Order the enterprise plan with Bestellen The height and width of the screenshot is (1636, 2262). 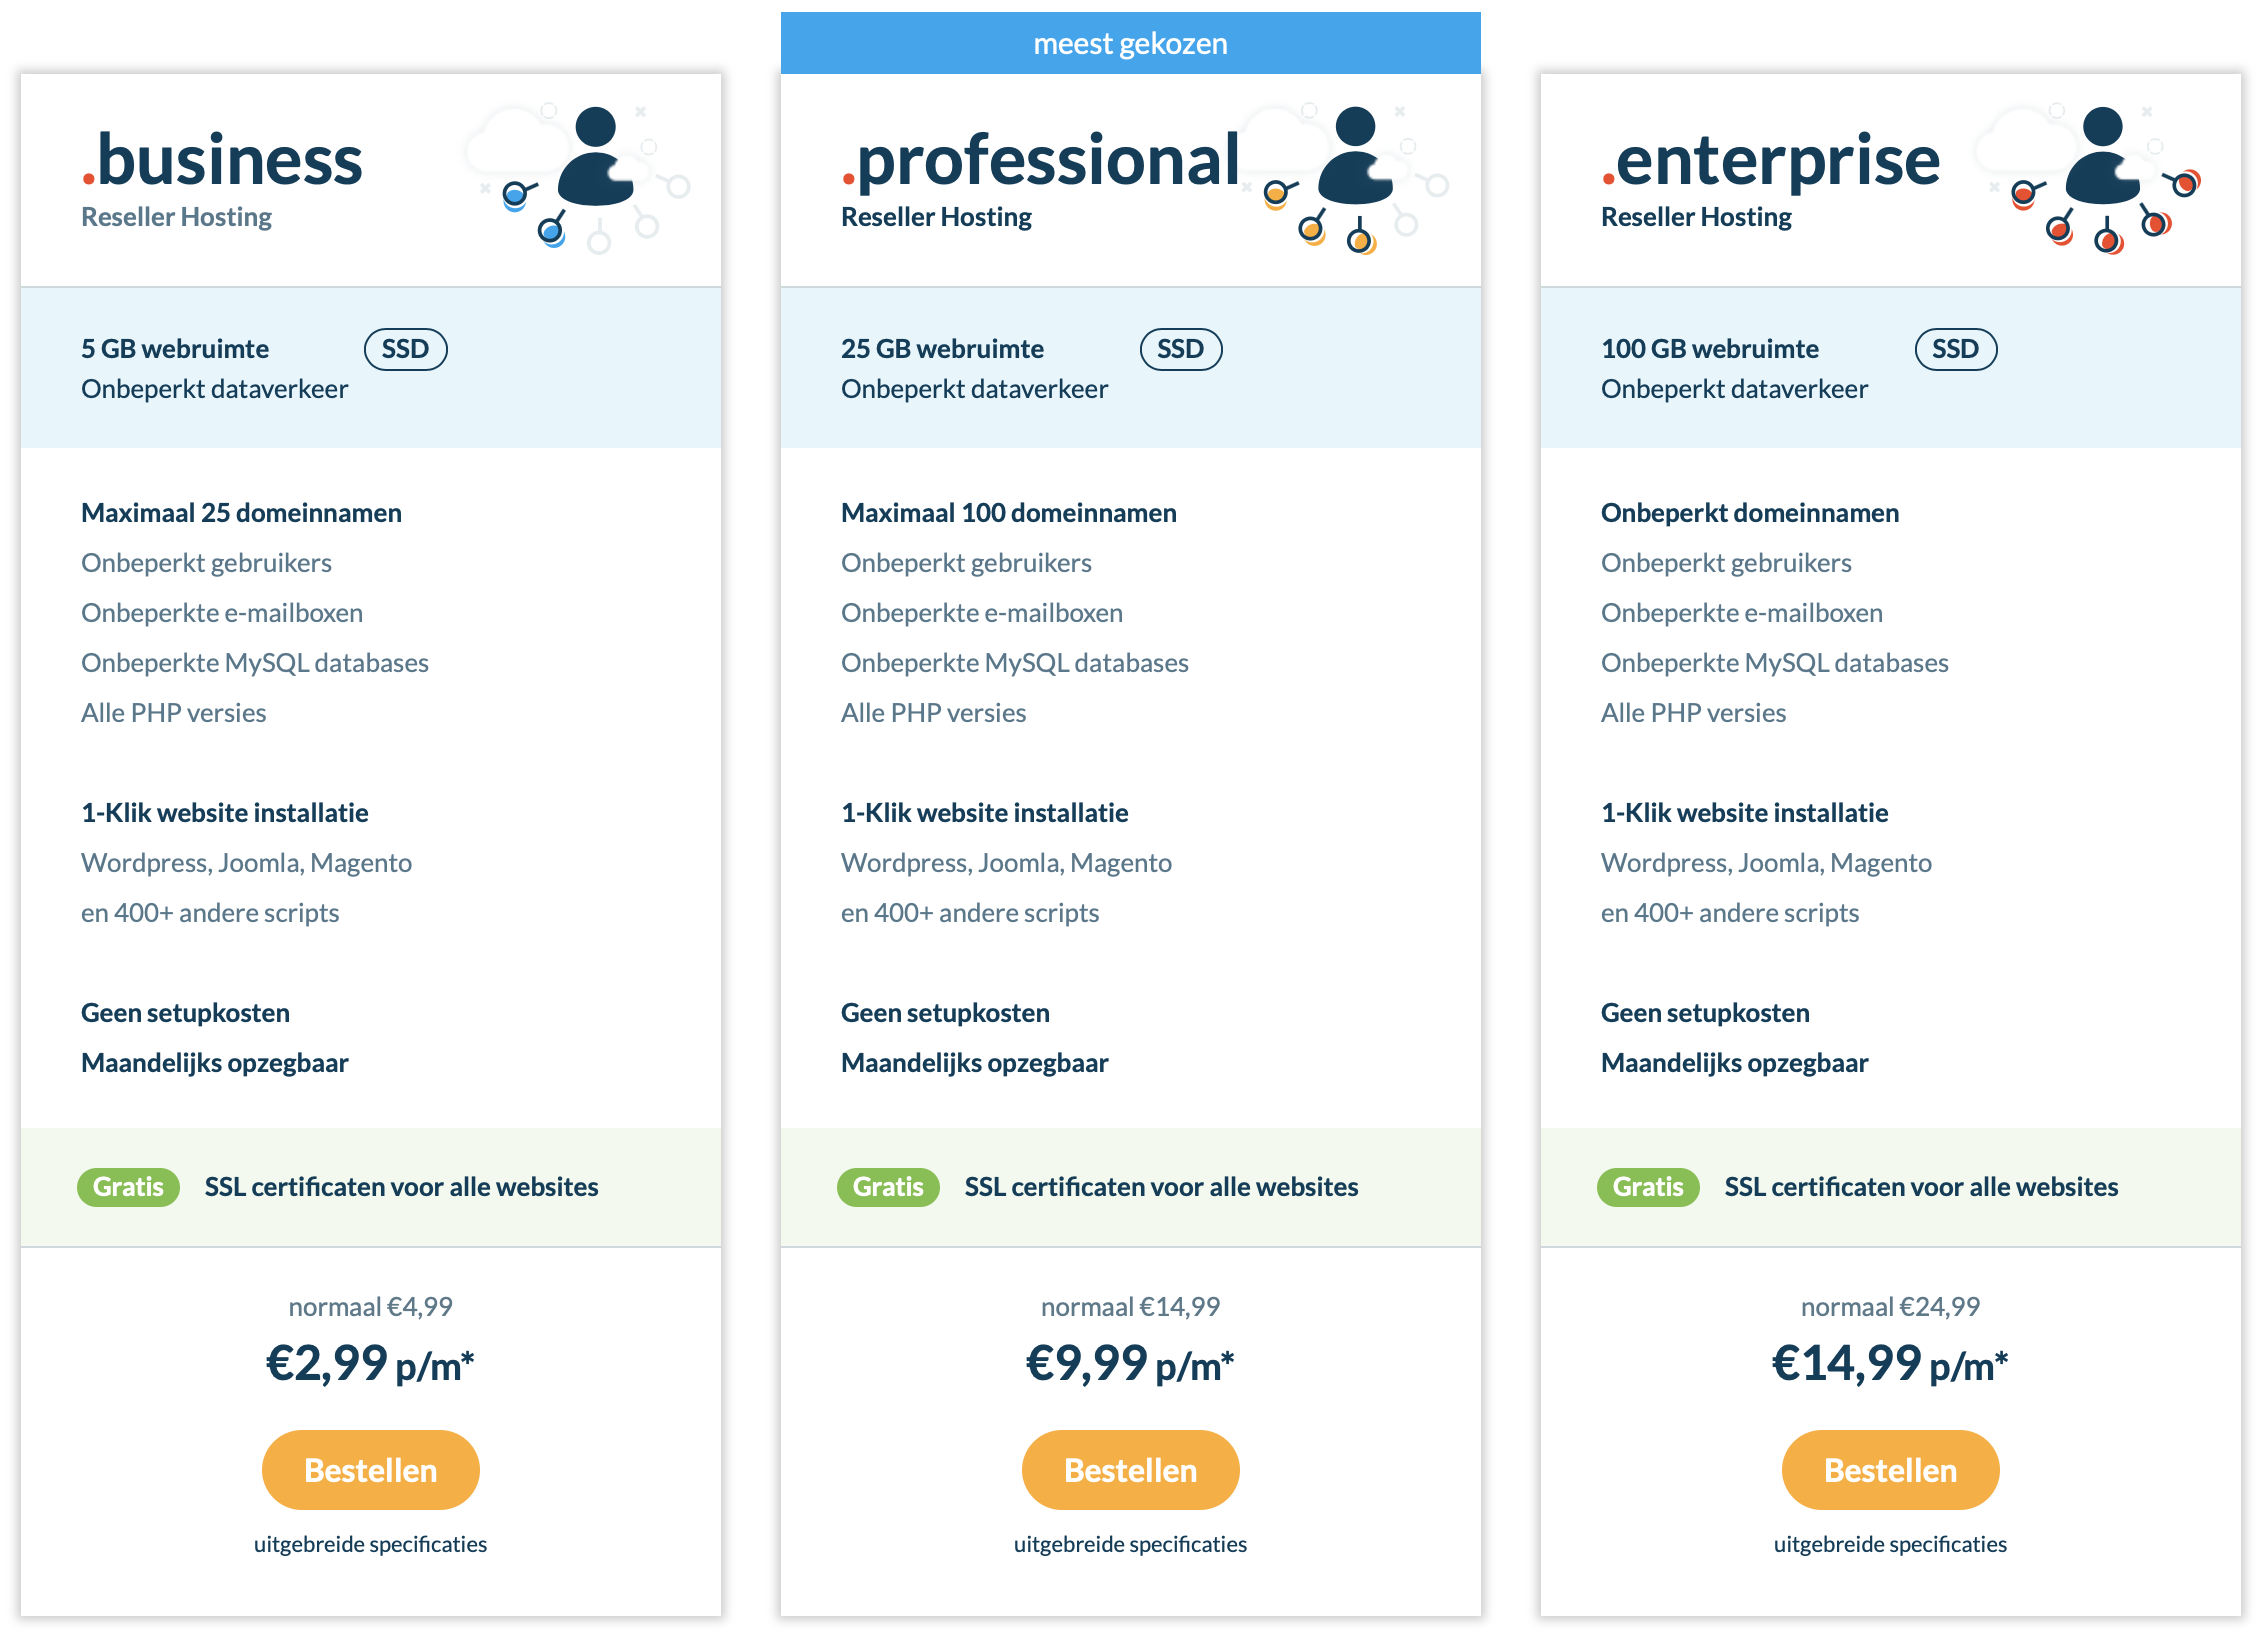(1891, 1470)
